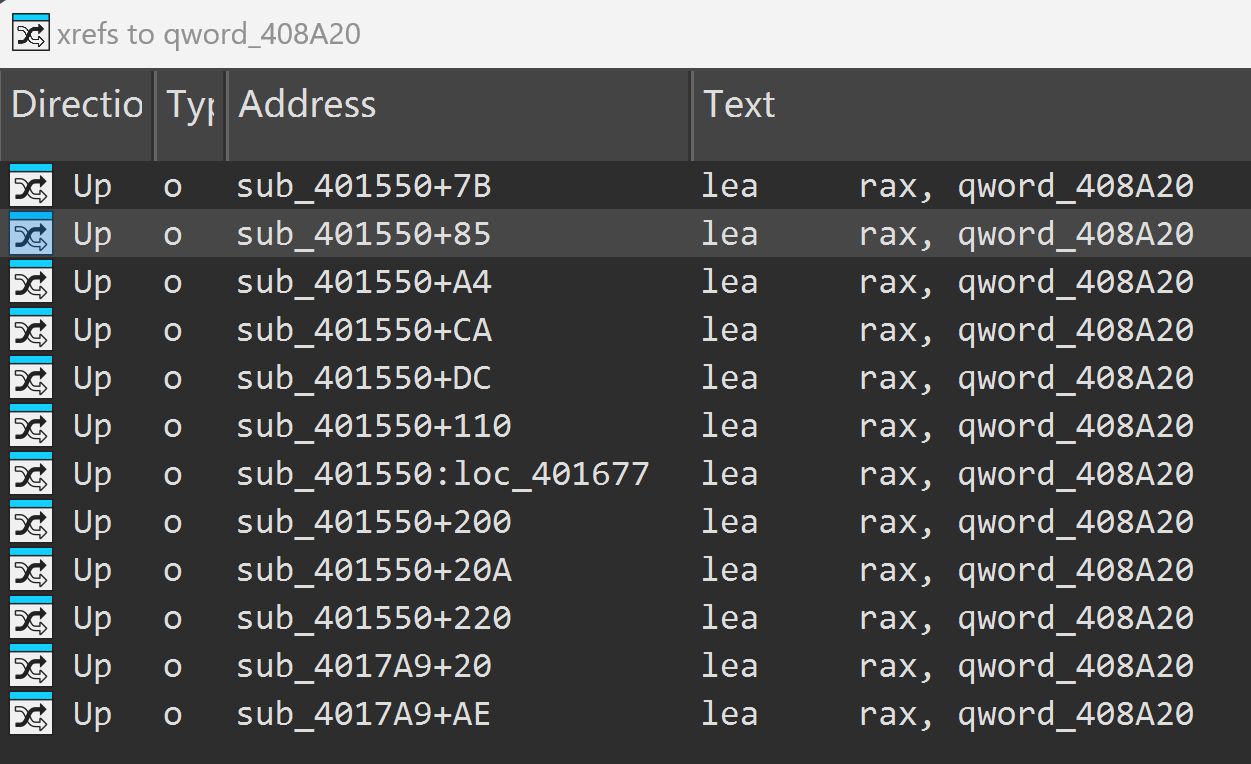Click the xref icon beside sub_401550+A4
The height and width of the screenshot is (764, 1251).
tap(31, 283)
